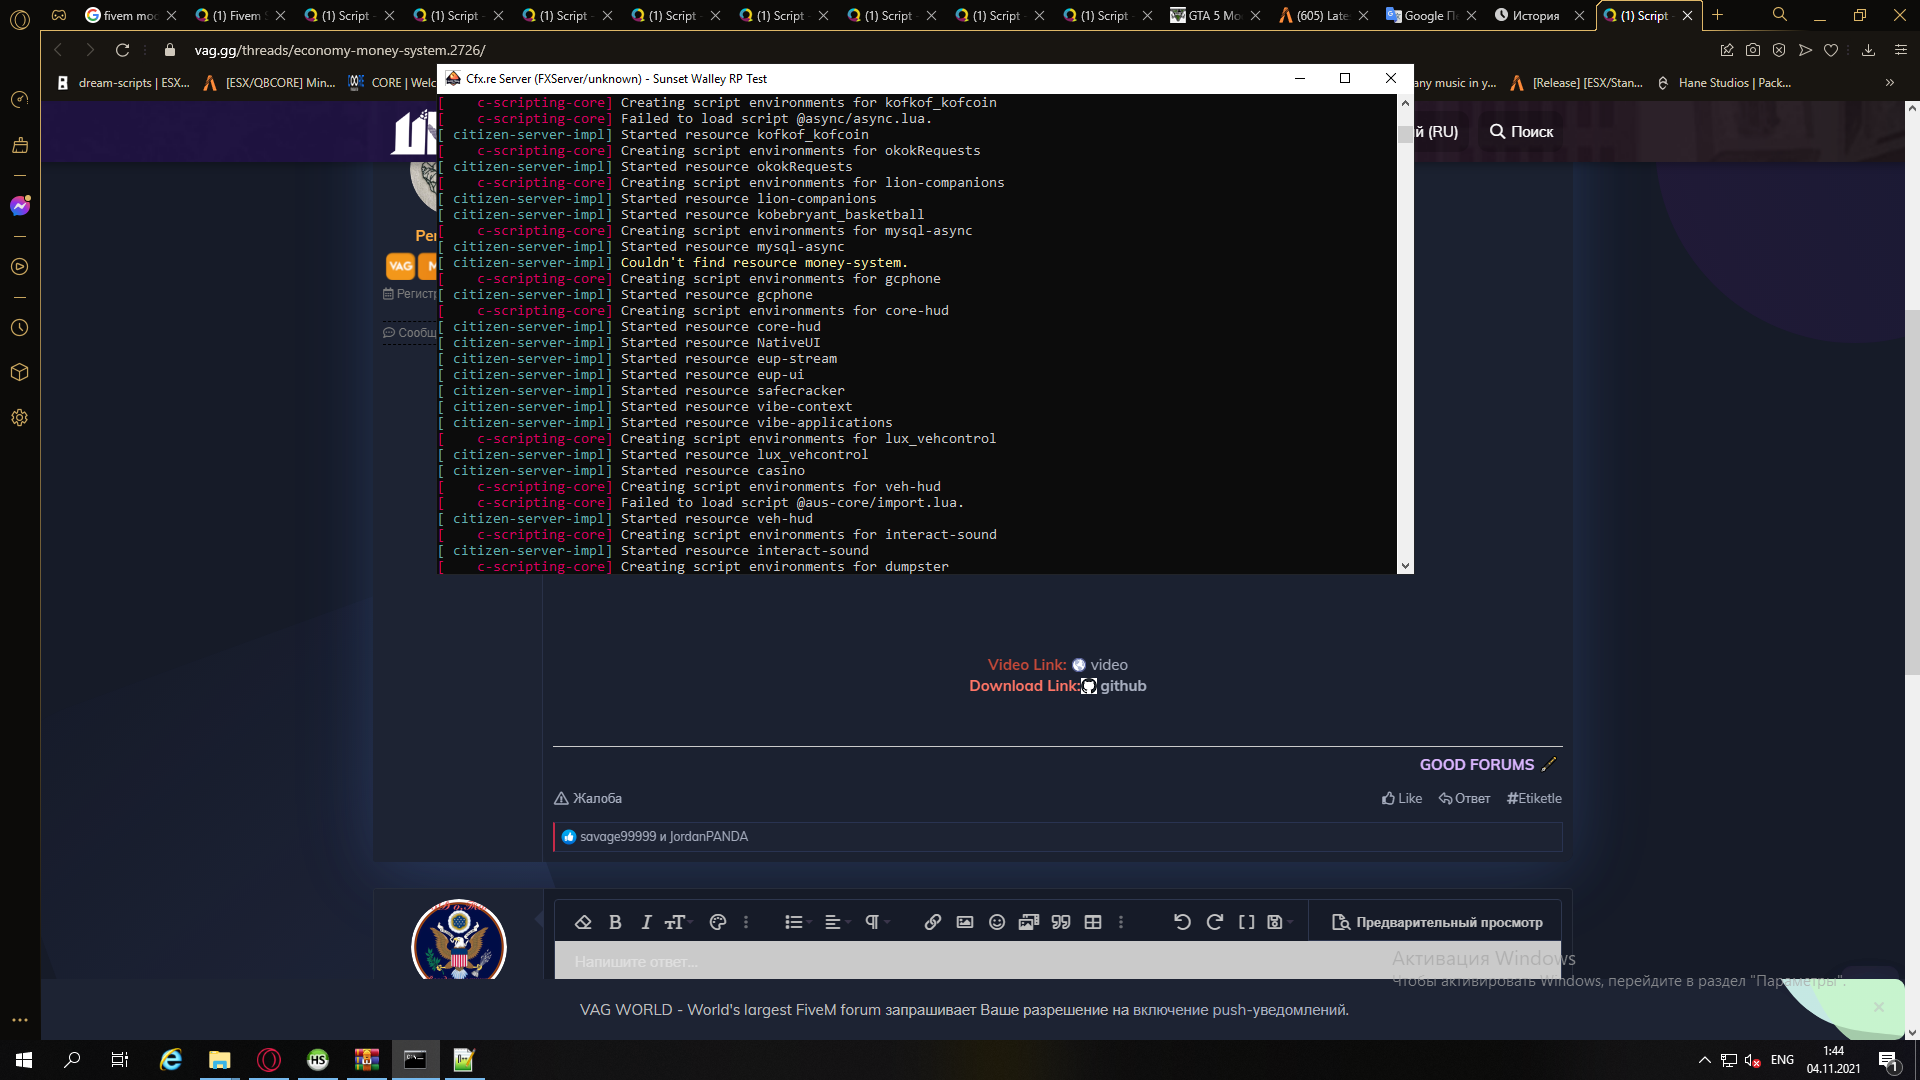Open history clock in the sidebar
1920x1080 pixels.
coord(20,328)
